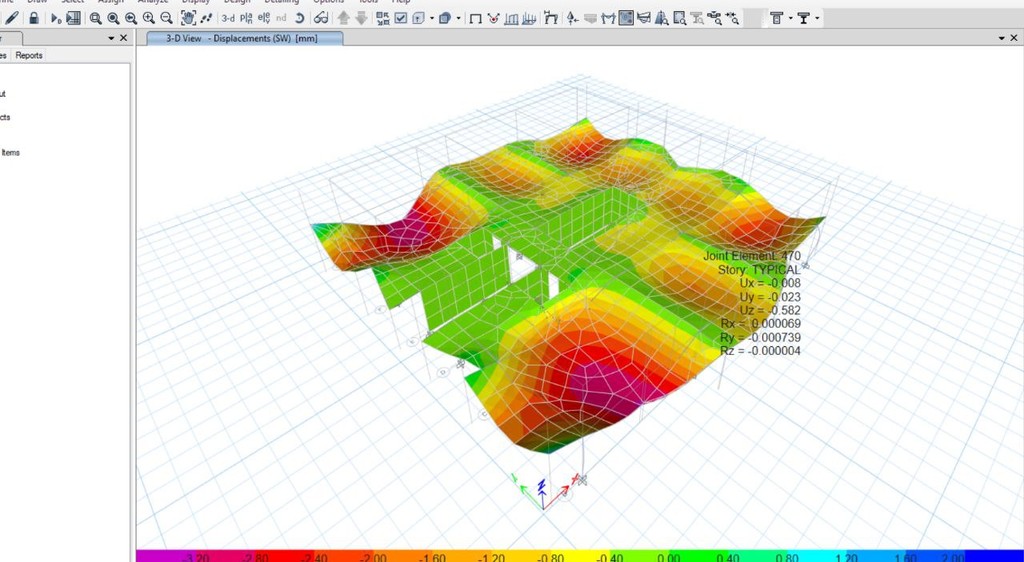Click the extrude view icon

(x=418, y=18)
